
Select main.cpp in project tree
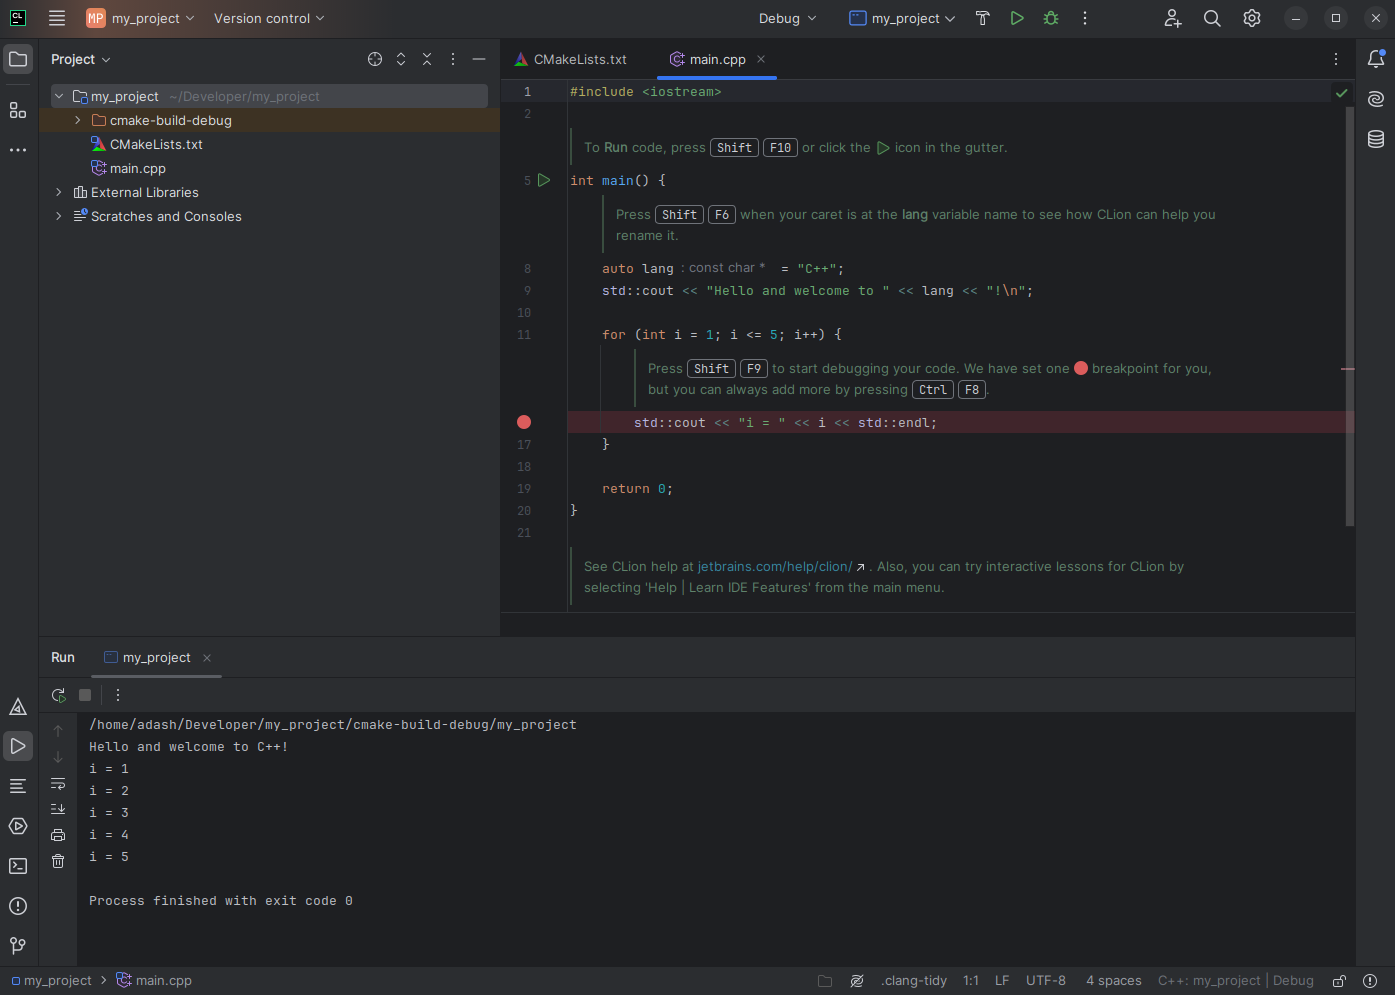click(138, 168)
